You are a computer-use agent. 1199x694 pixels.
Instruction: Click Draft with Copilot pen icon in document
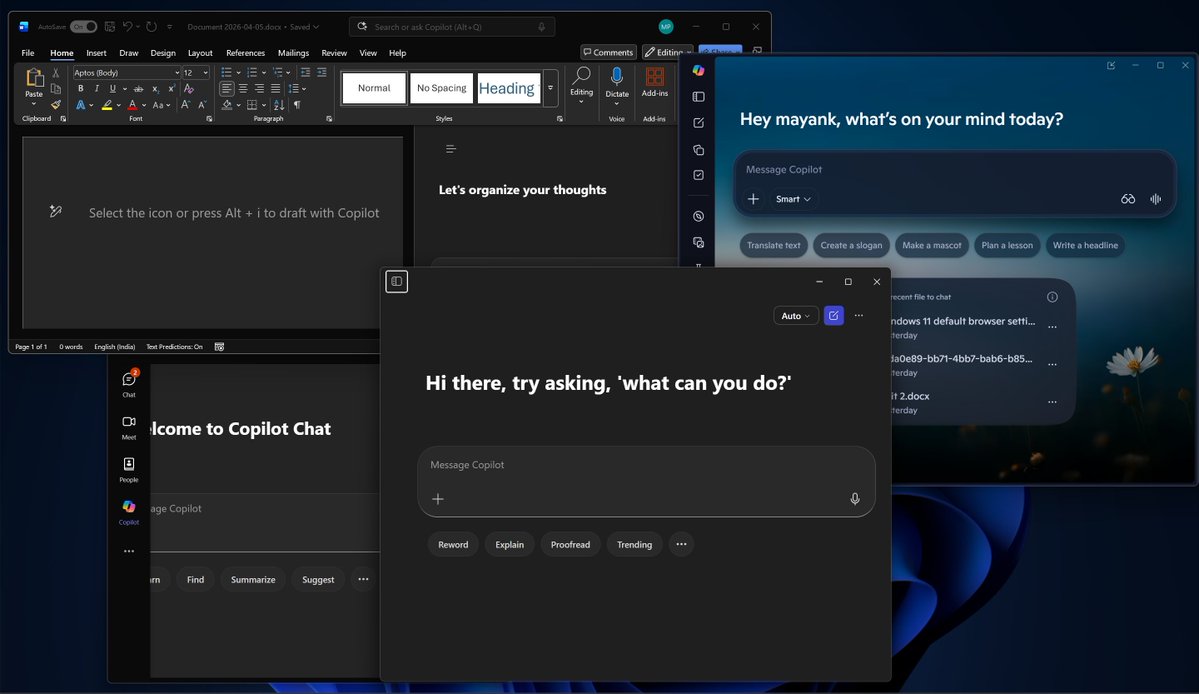tap(56, 212)
